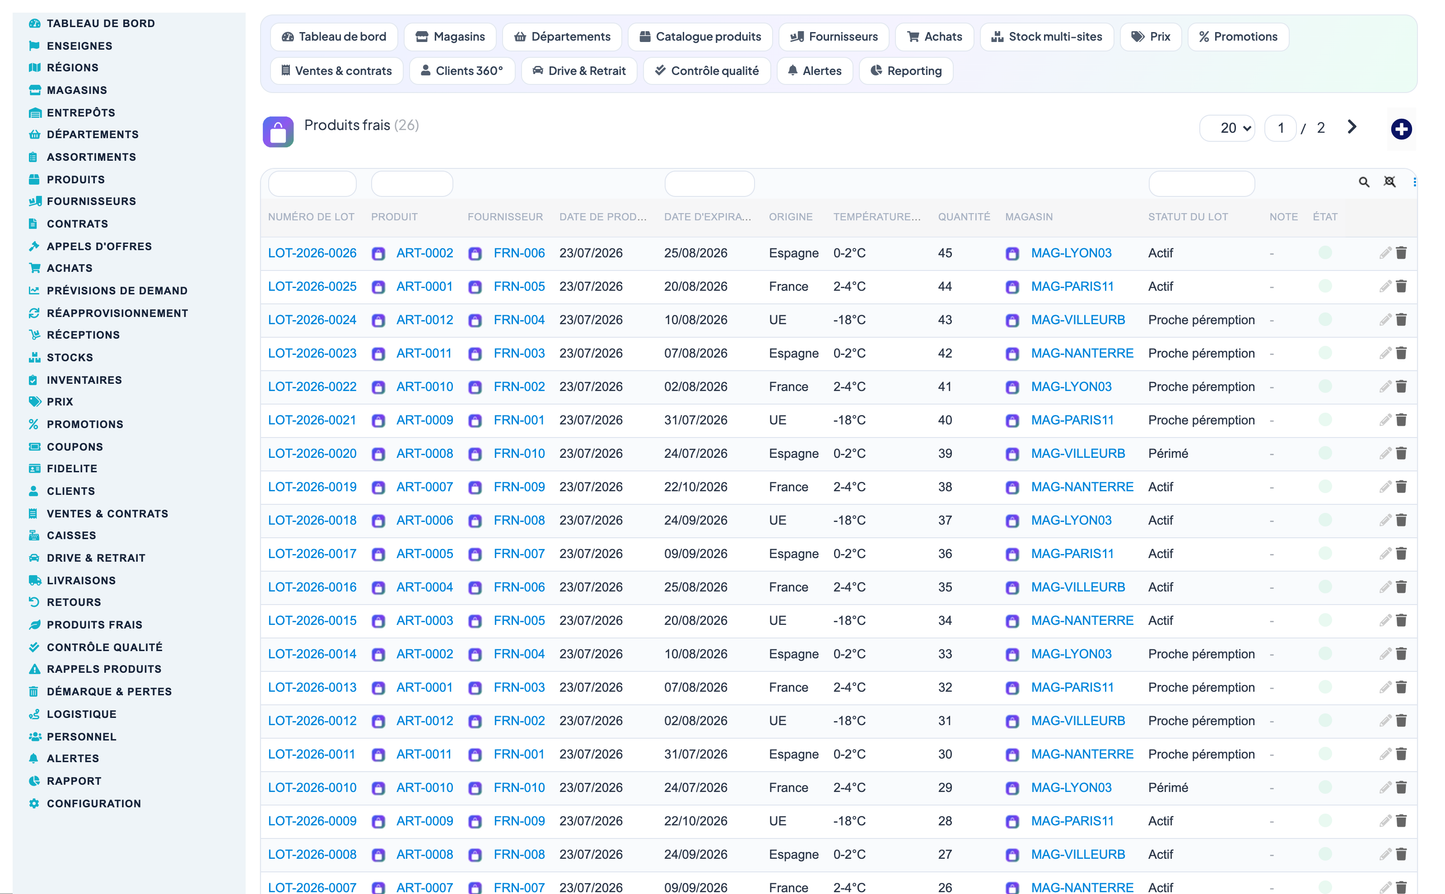Open the Stock multi-sites tab

(x=1046, y=37)
